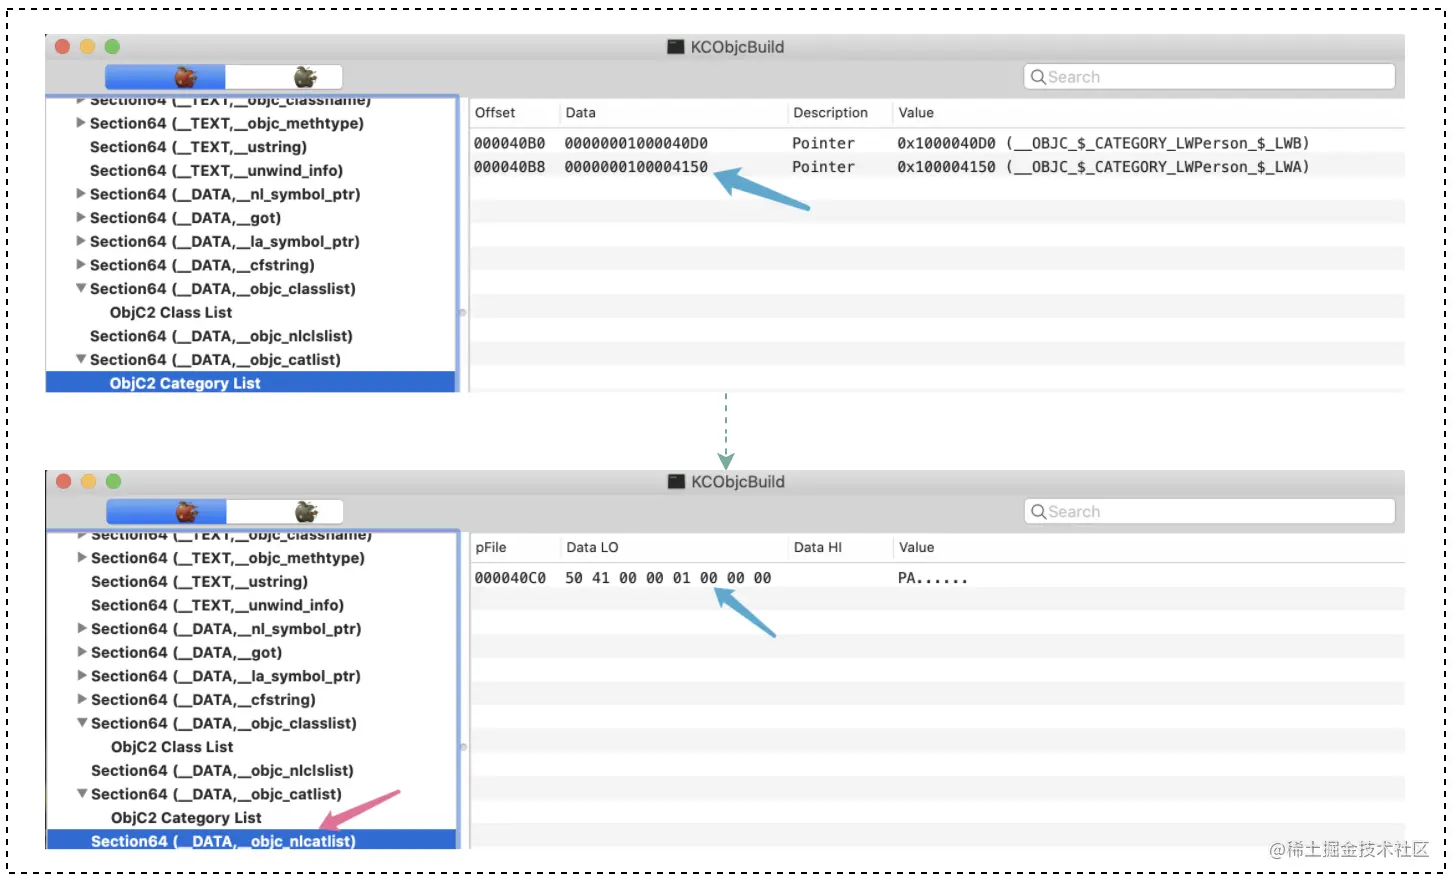Collapse __DATA,__objc_catlist section in upper window
This screenshot has width=1454, height=884.
(x=81, y=360)
